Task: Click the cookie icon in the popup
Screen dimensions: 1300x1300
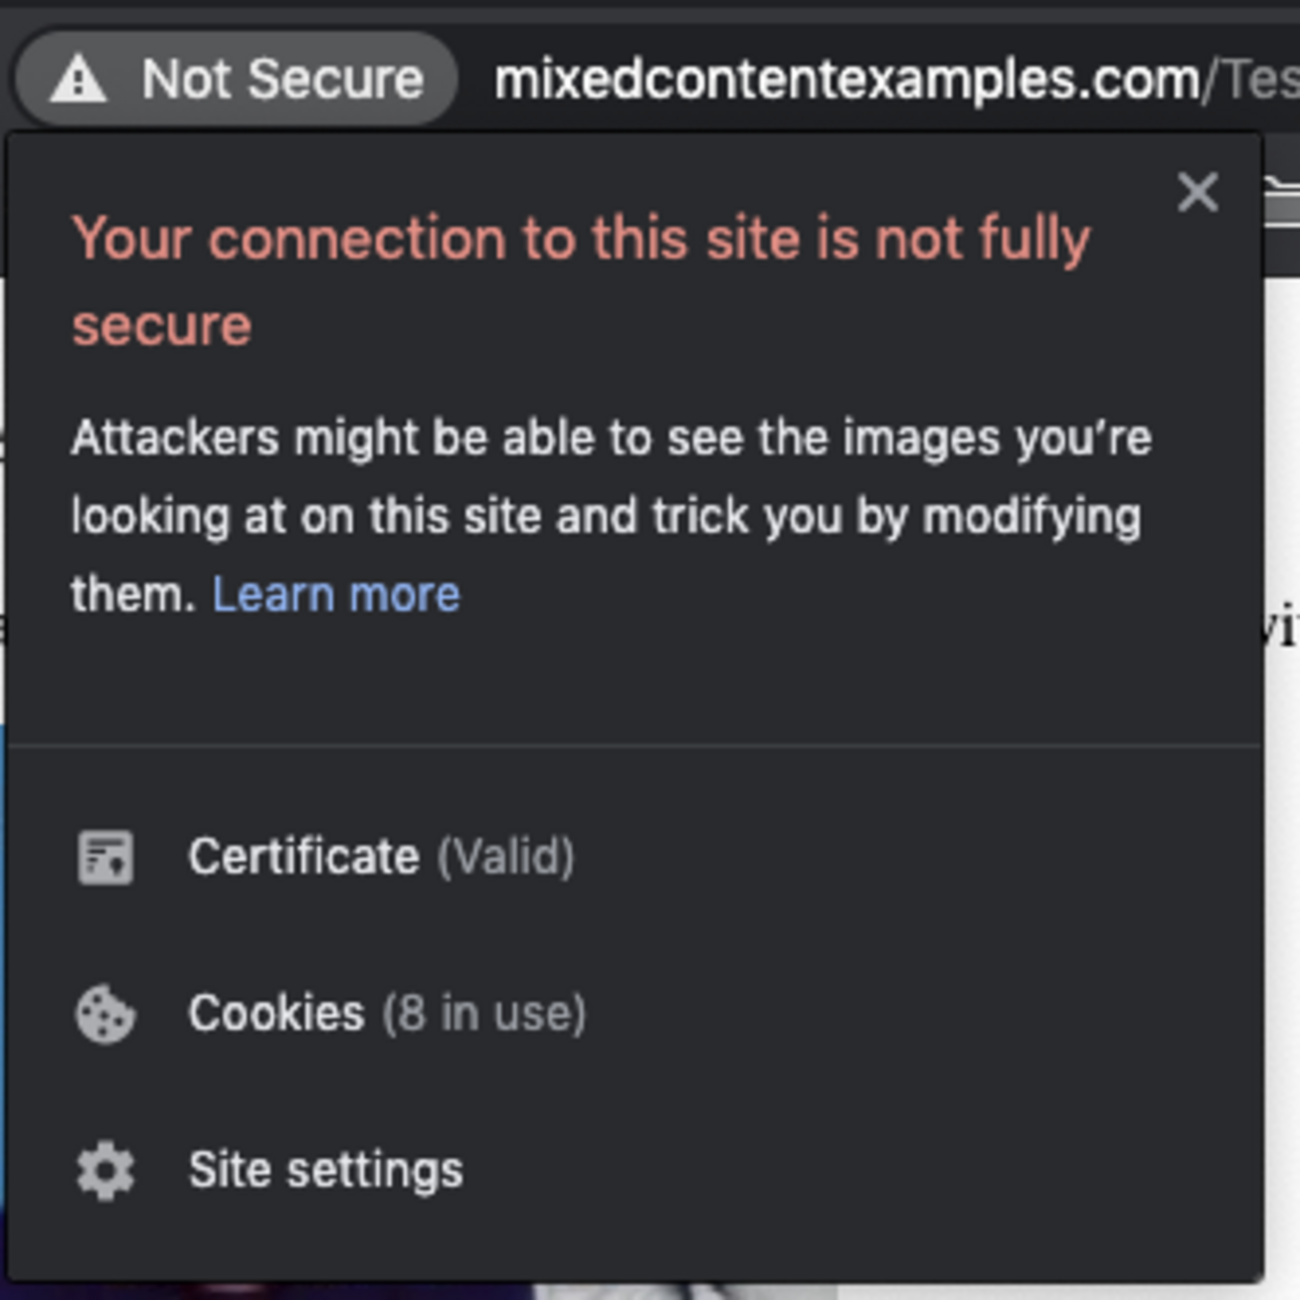Action: point(105,1014)
